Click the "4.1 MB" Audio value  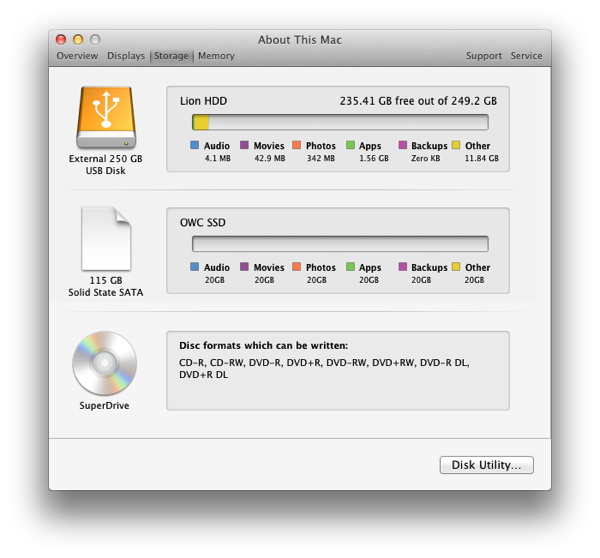[217, 158]
